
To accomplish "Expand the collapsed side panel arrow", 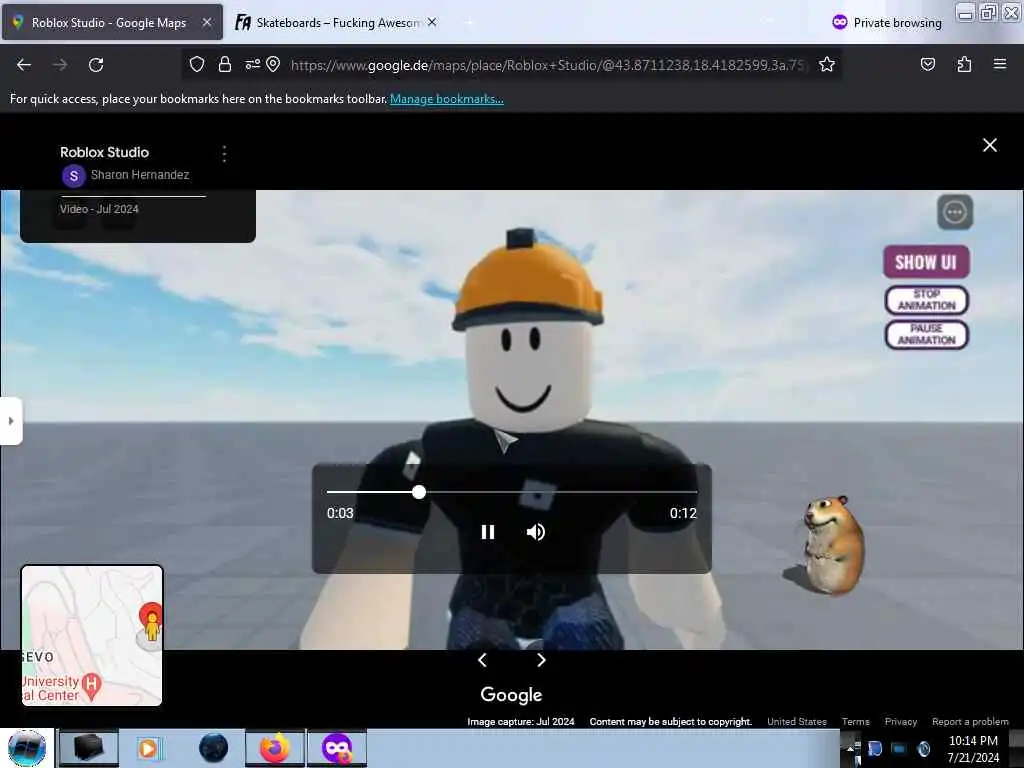I will coord(10,421).
